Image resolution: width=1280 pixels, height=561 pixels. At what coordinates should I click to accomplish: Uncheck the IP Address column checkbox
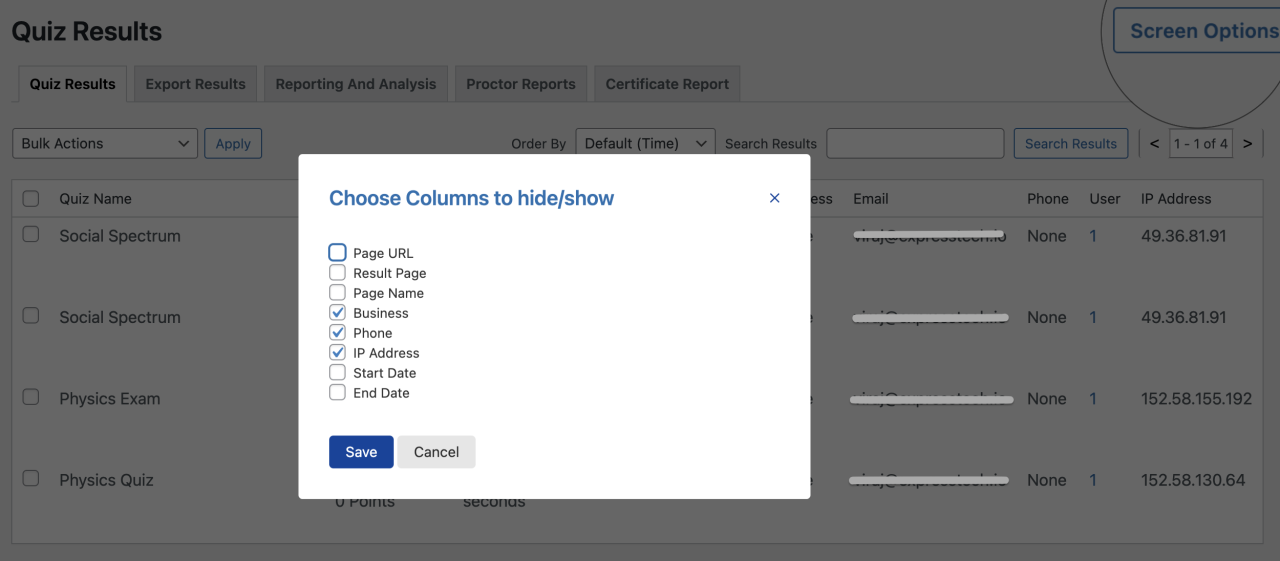tap(337, 353)
